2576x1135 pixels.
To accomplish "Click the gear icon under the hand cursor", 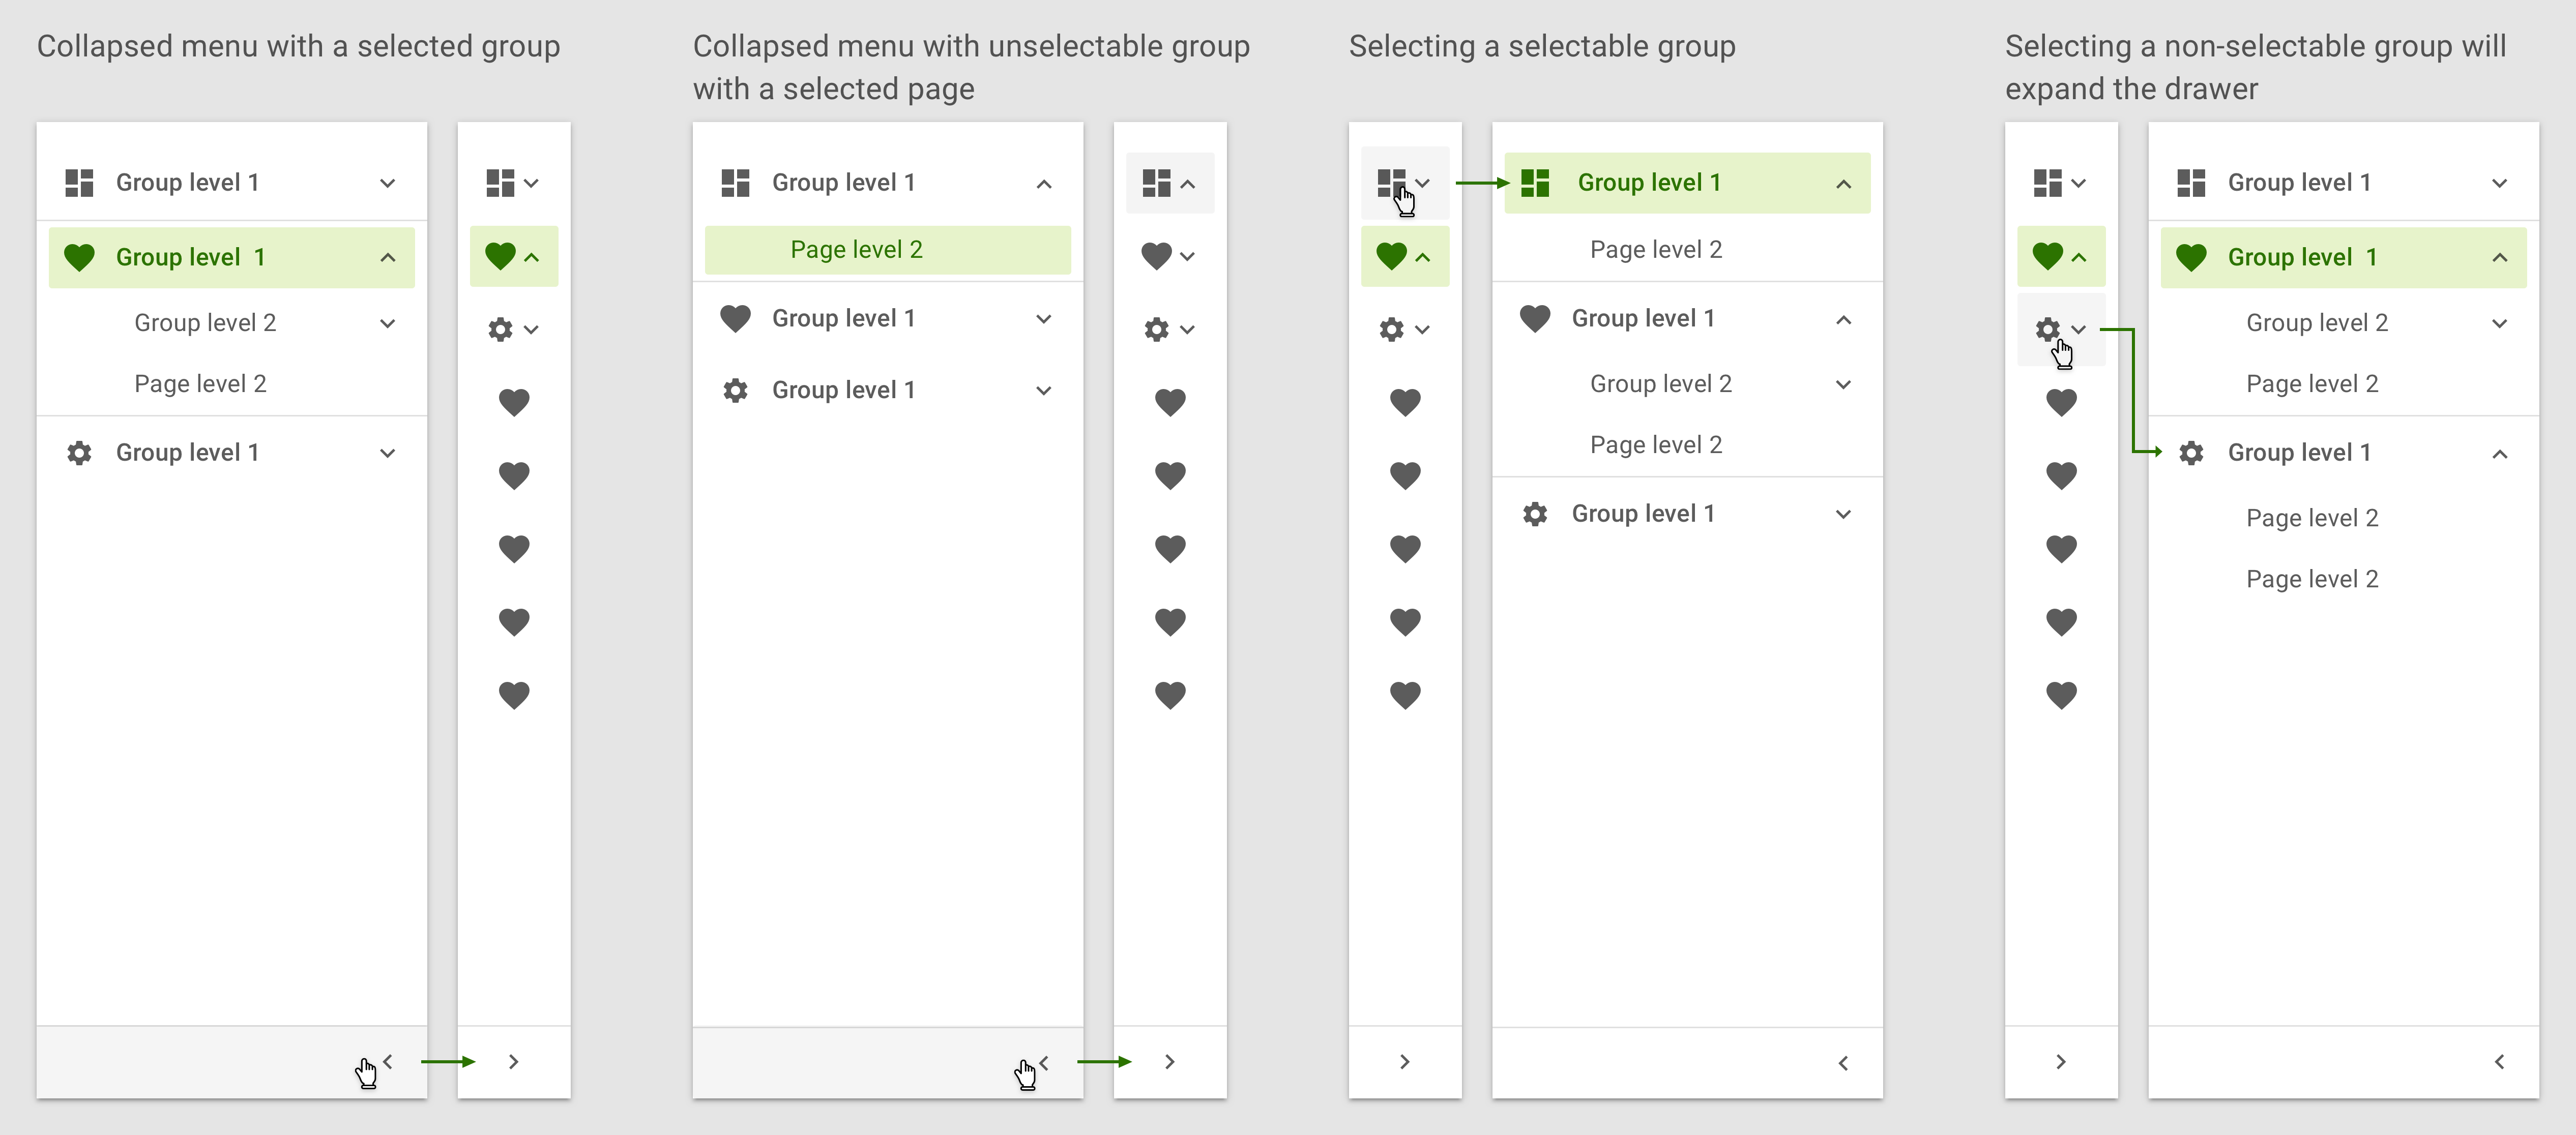I will click(x=2047, y=329).
